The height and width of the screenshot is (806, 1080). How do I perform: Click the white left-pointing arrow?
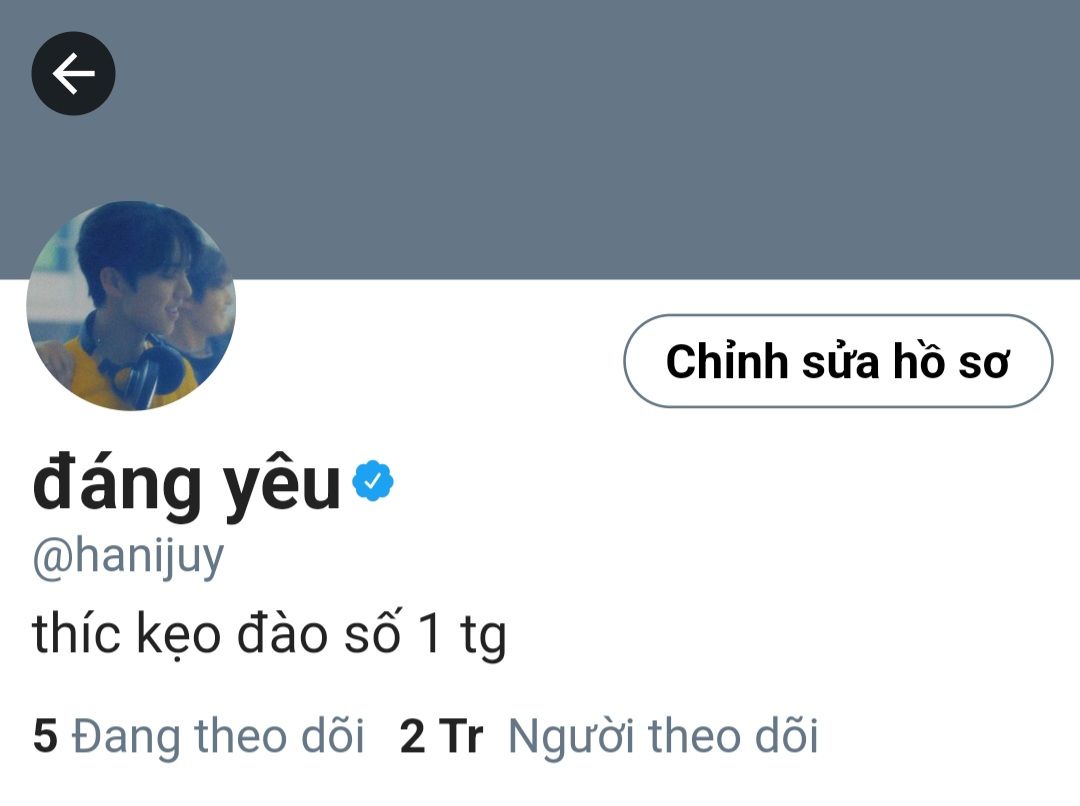click(x=73, y=73)
